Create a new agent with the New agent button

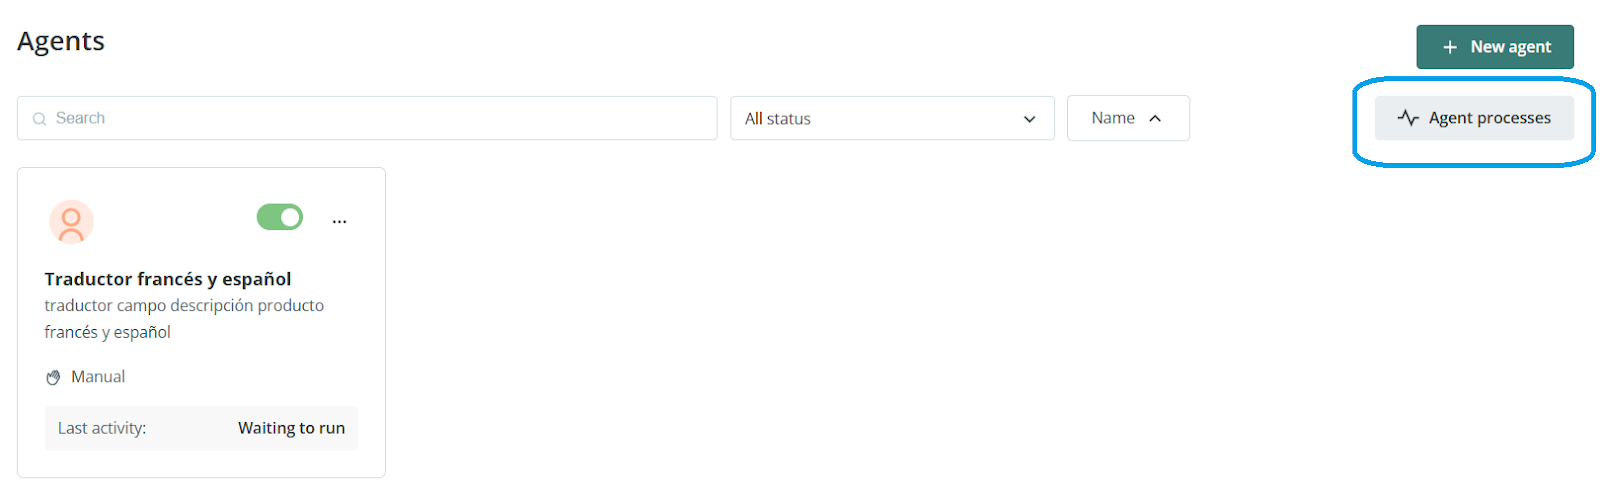(x=1494, y=47)
